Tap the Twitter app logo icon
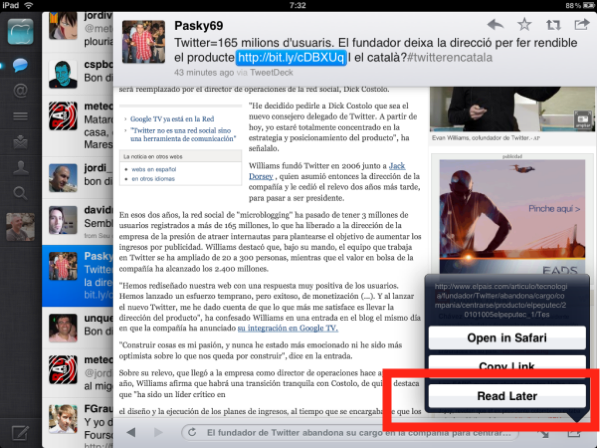Screen dimensions: 600x448 [20, 31]
